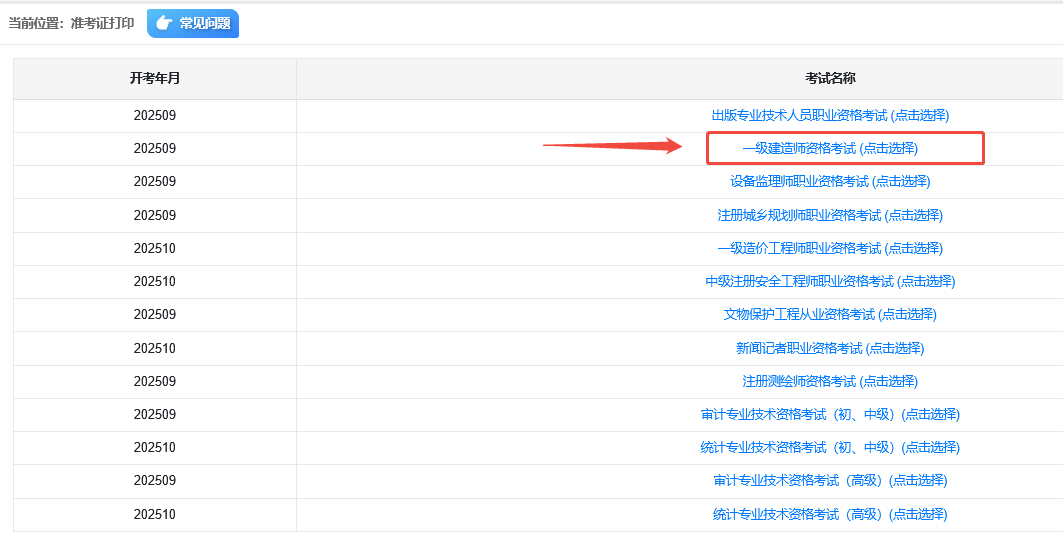
Task: Click the 常见问题 button
Action: pyautogui.click(x=193, y=23)
